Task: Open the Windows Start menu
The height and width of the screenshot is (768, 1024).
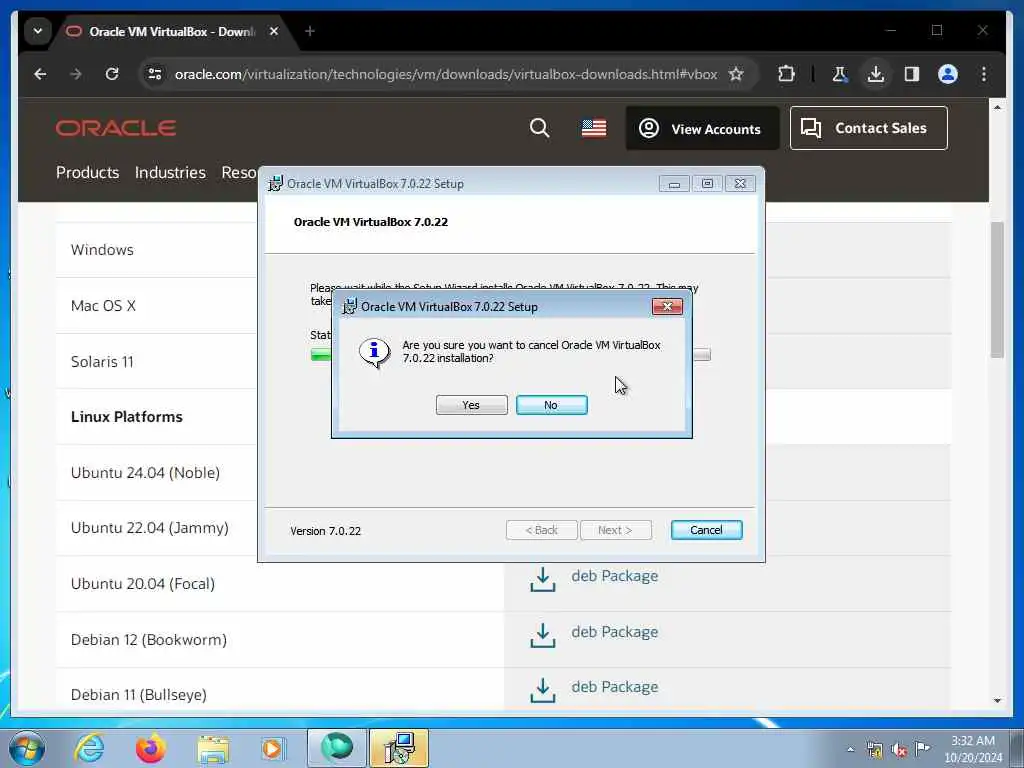Action: (27, 748)
